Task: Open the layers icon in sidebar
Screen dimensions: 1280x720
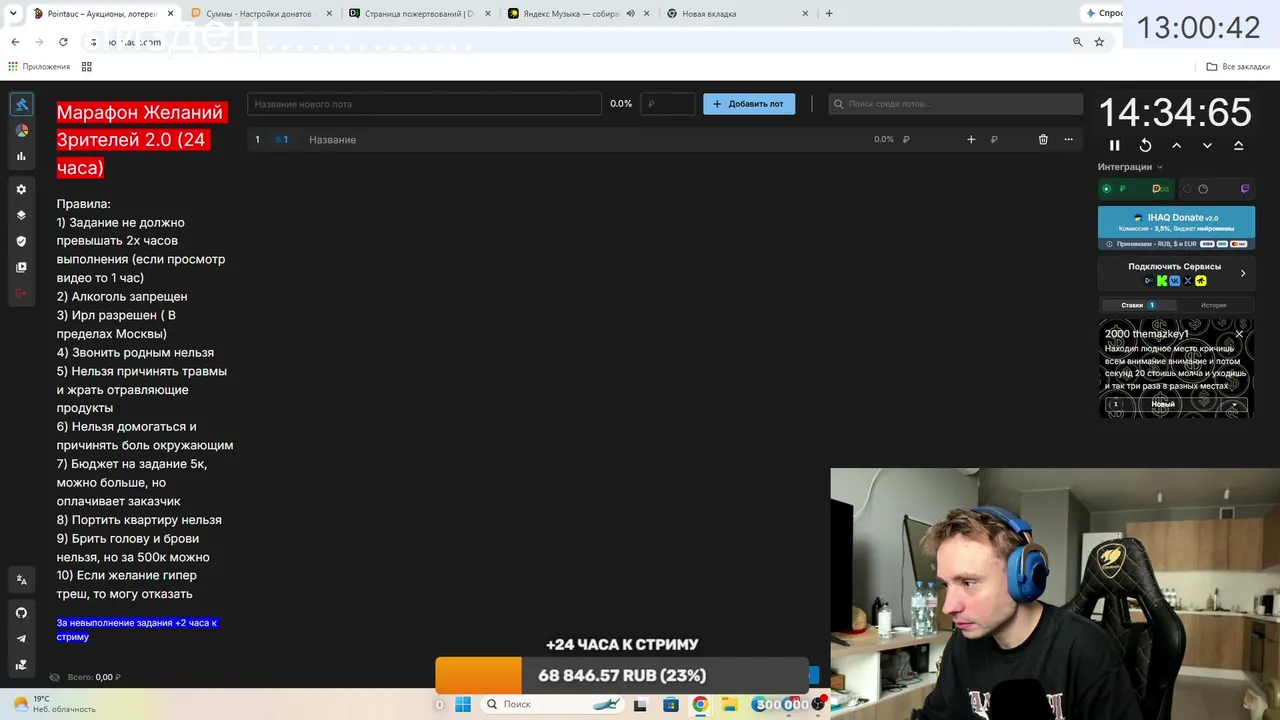Action: (21, 215)
